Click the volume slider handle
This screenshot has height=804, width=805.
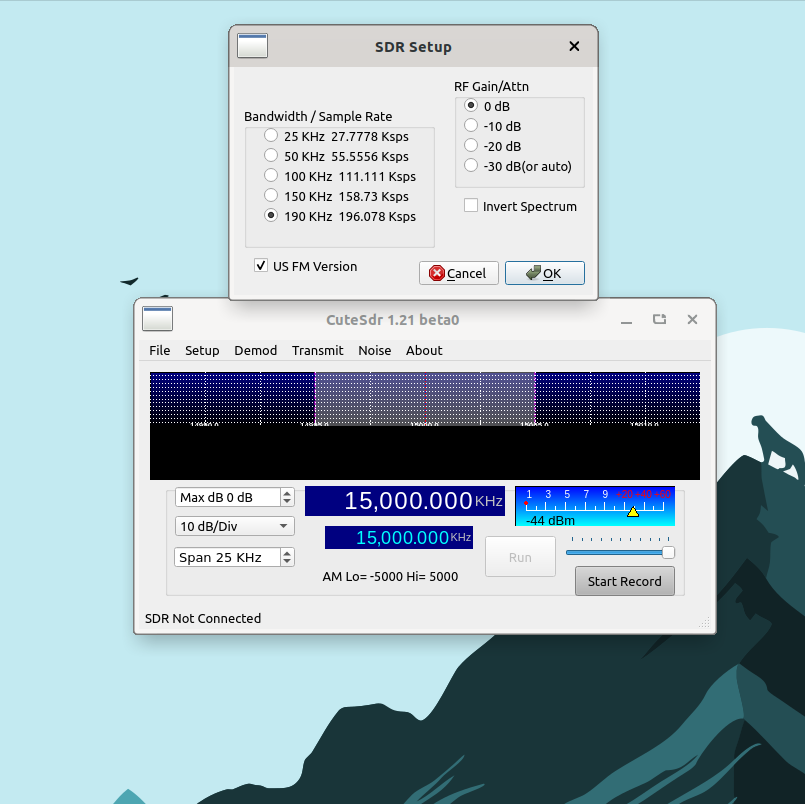point(668,552)
